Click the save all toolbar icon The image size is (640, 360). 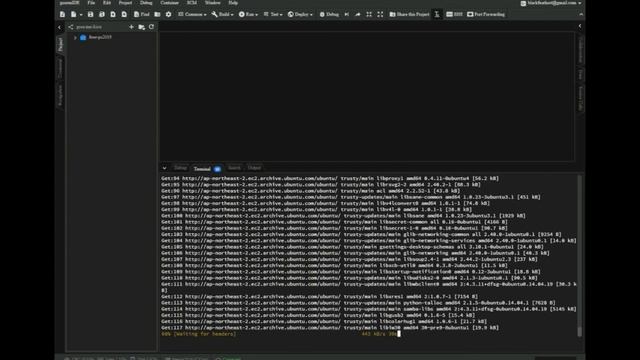(102, 14)
